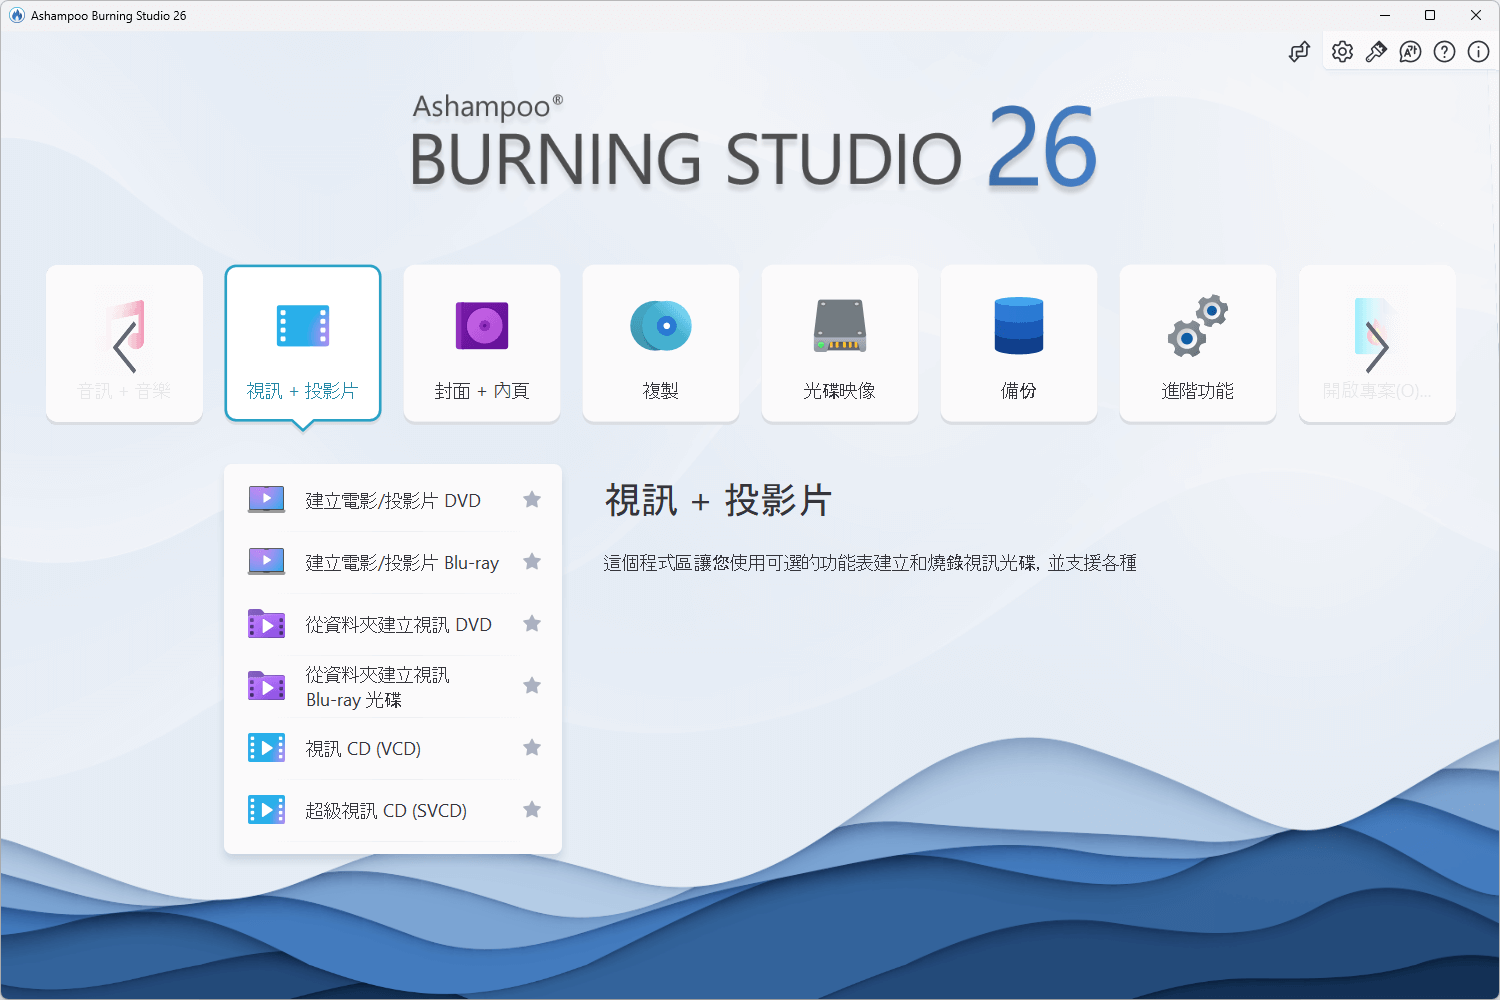This screenshot has width=1500, height=1000.
Task: Select 視訊 CD (VCD) entry
Action: [393, 748]
